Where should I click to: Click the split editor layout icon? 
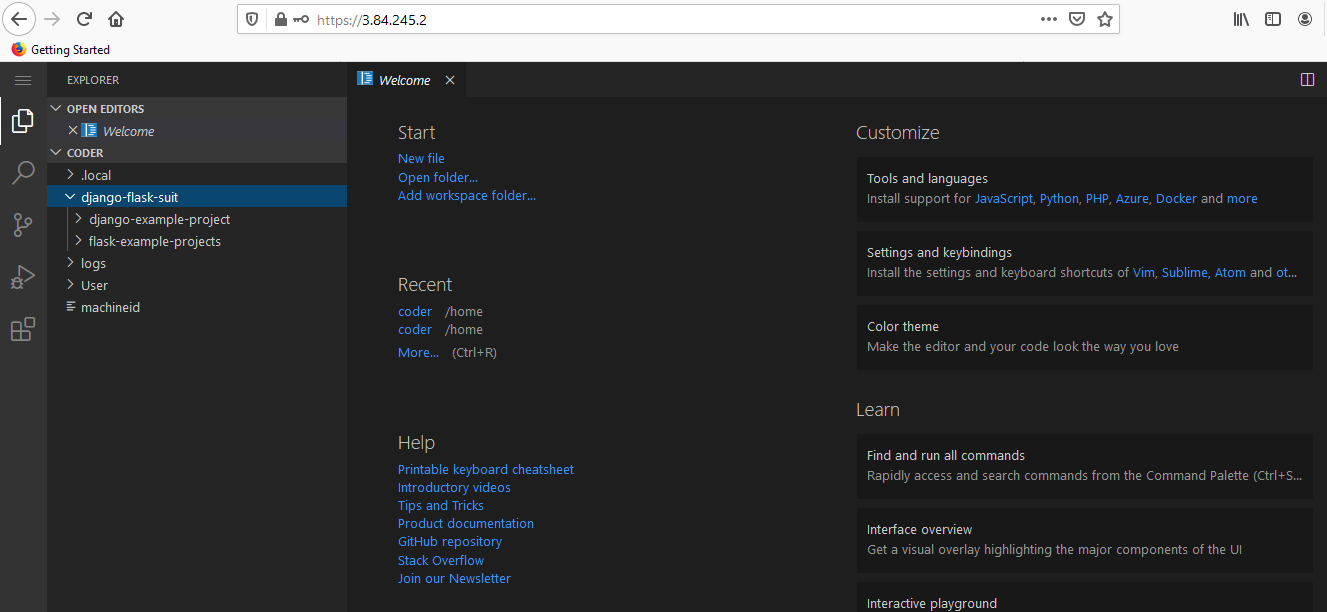point(1307,80)
